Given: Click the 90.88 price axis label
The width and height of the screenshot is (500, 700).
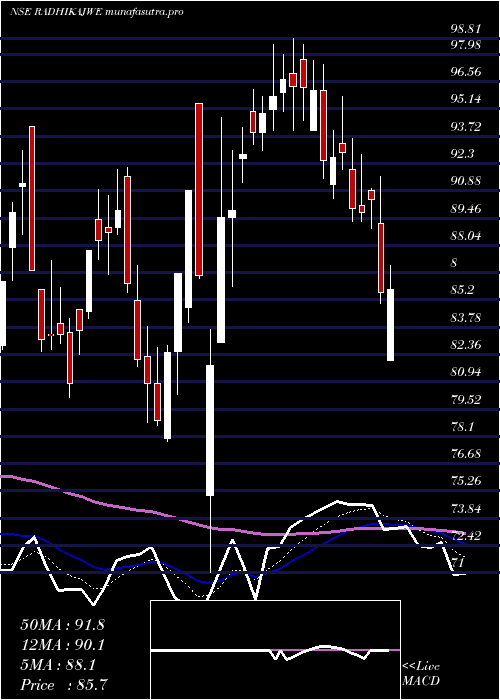Looking at the screenshot, I should [x=466, y=181].
